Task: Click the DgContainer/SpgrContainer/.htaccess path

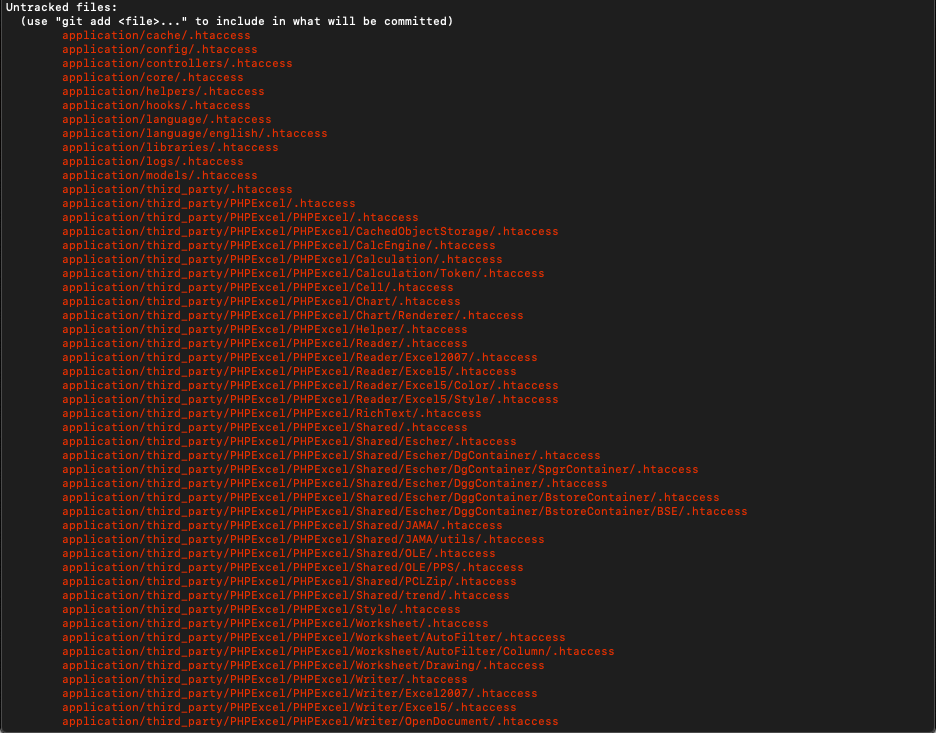Action: (380, 469)
